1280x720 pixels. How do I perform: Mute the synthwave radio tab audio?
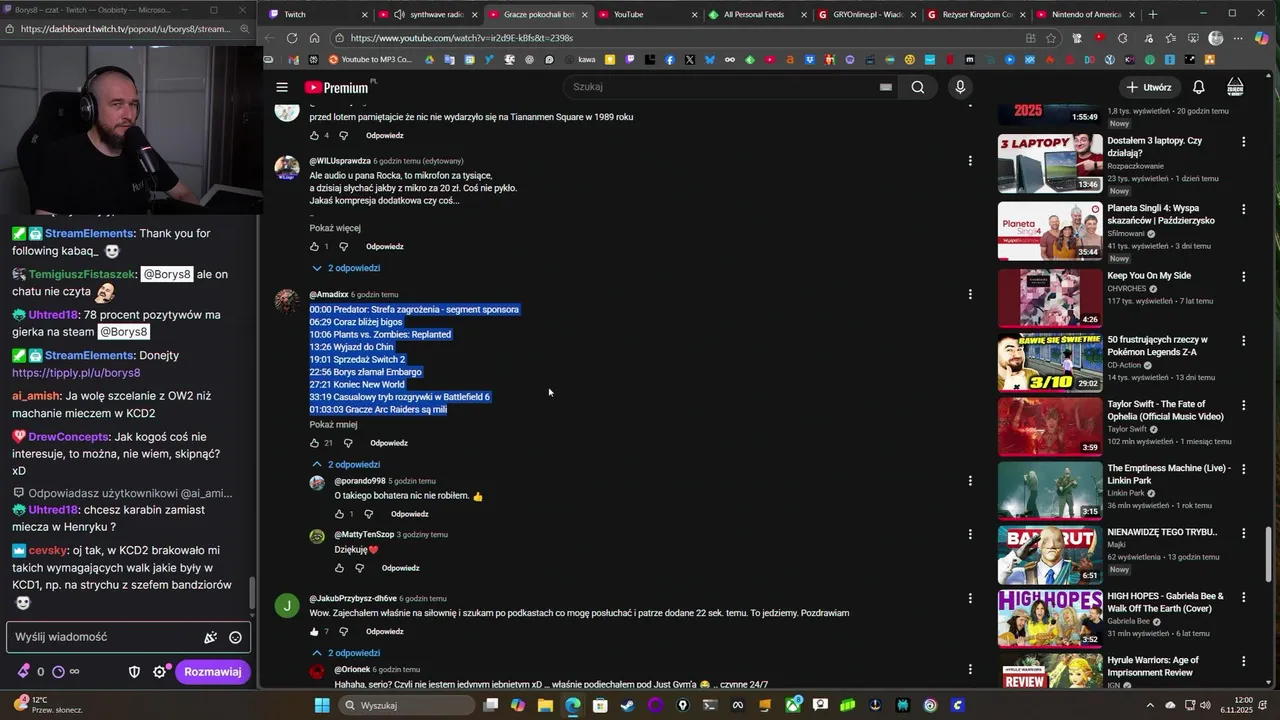pos(400,14)
